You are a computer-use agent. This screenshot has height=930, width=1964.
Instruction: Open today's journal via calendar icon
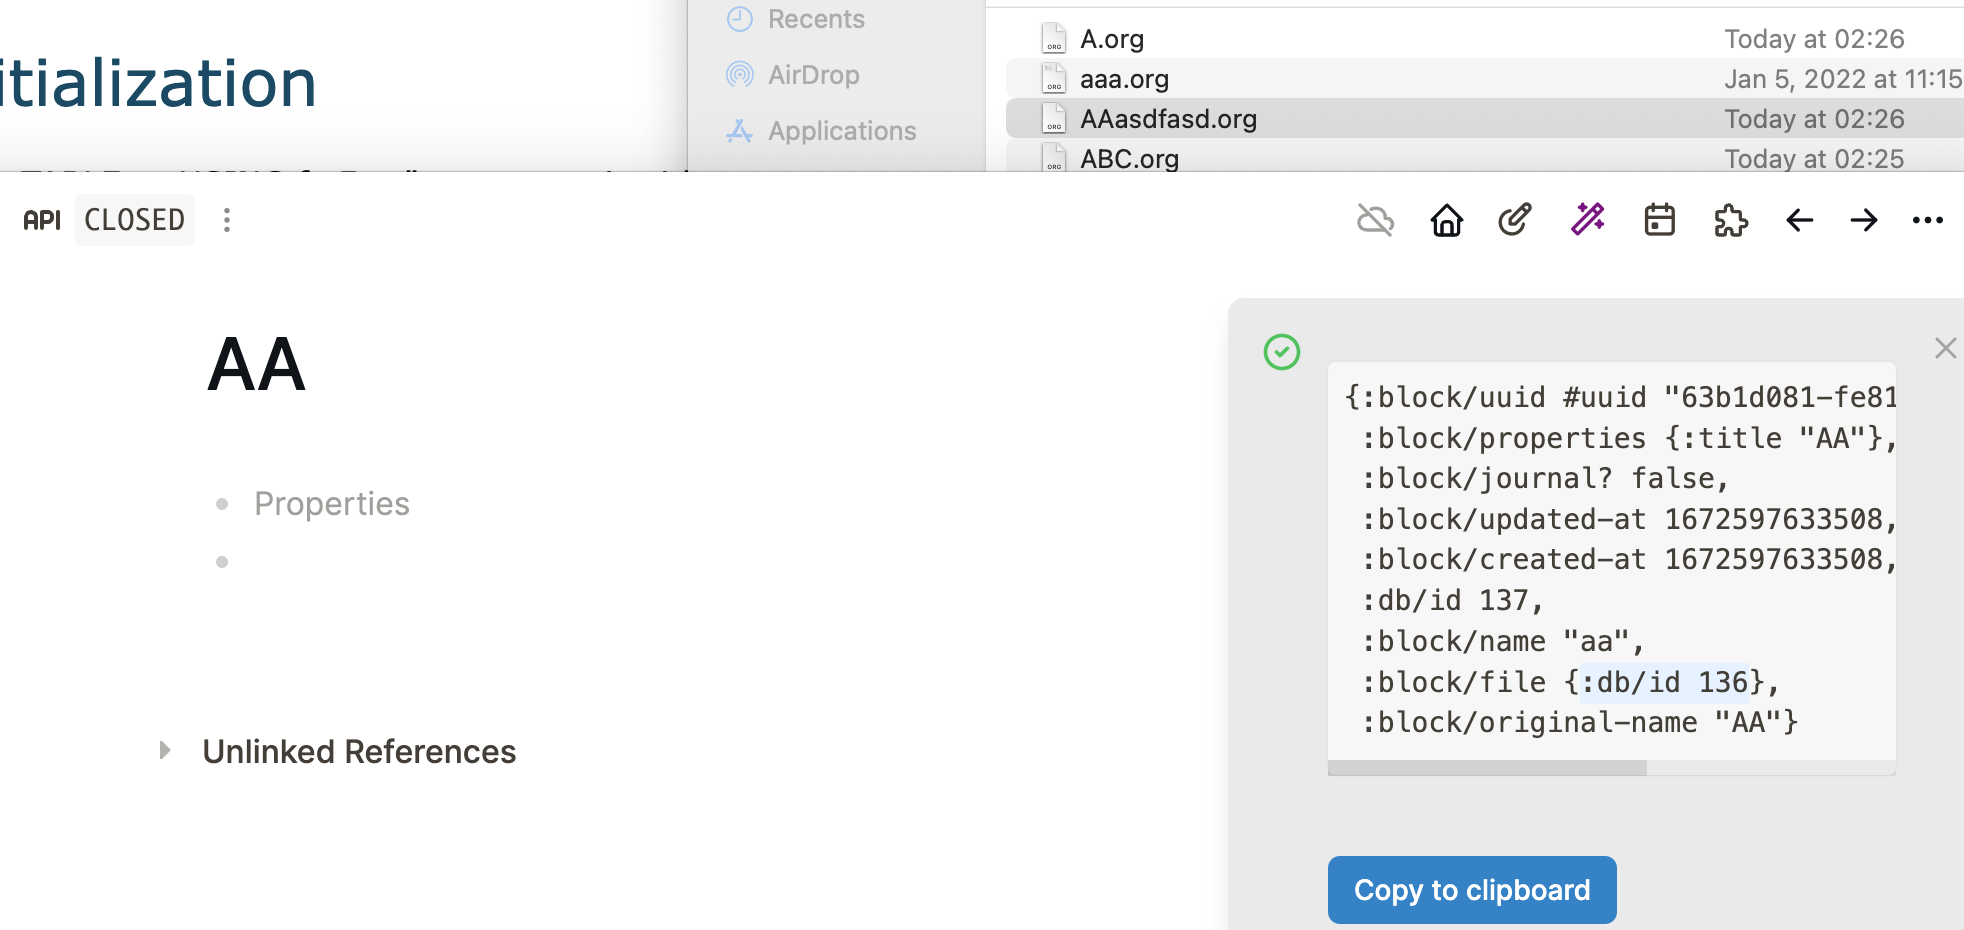click(x=1659, y=220)
